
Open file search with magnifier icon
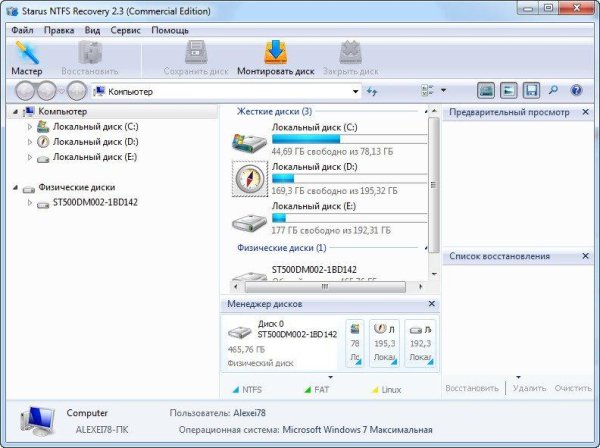pos(553,91)
